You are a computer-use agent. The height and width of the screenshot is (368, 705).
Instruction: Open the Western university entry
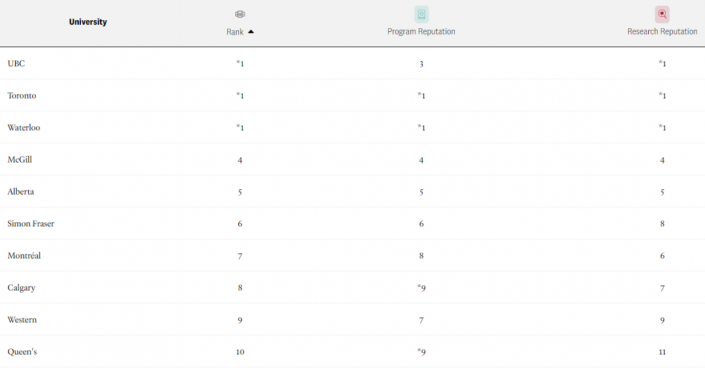click(x=22, y=320)
